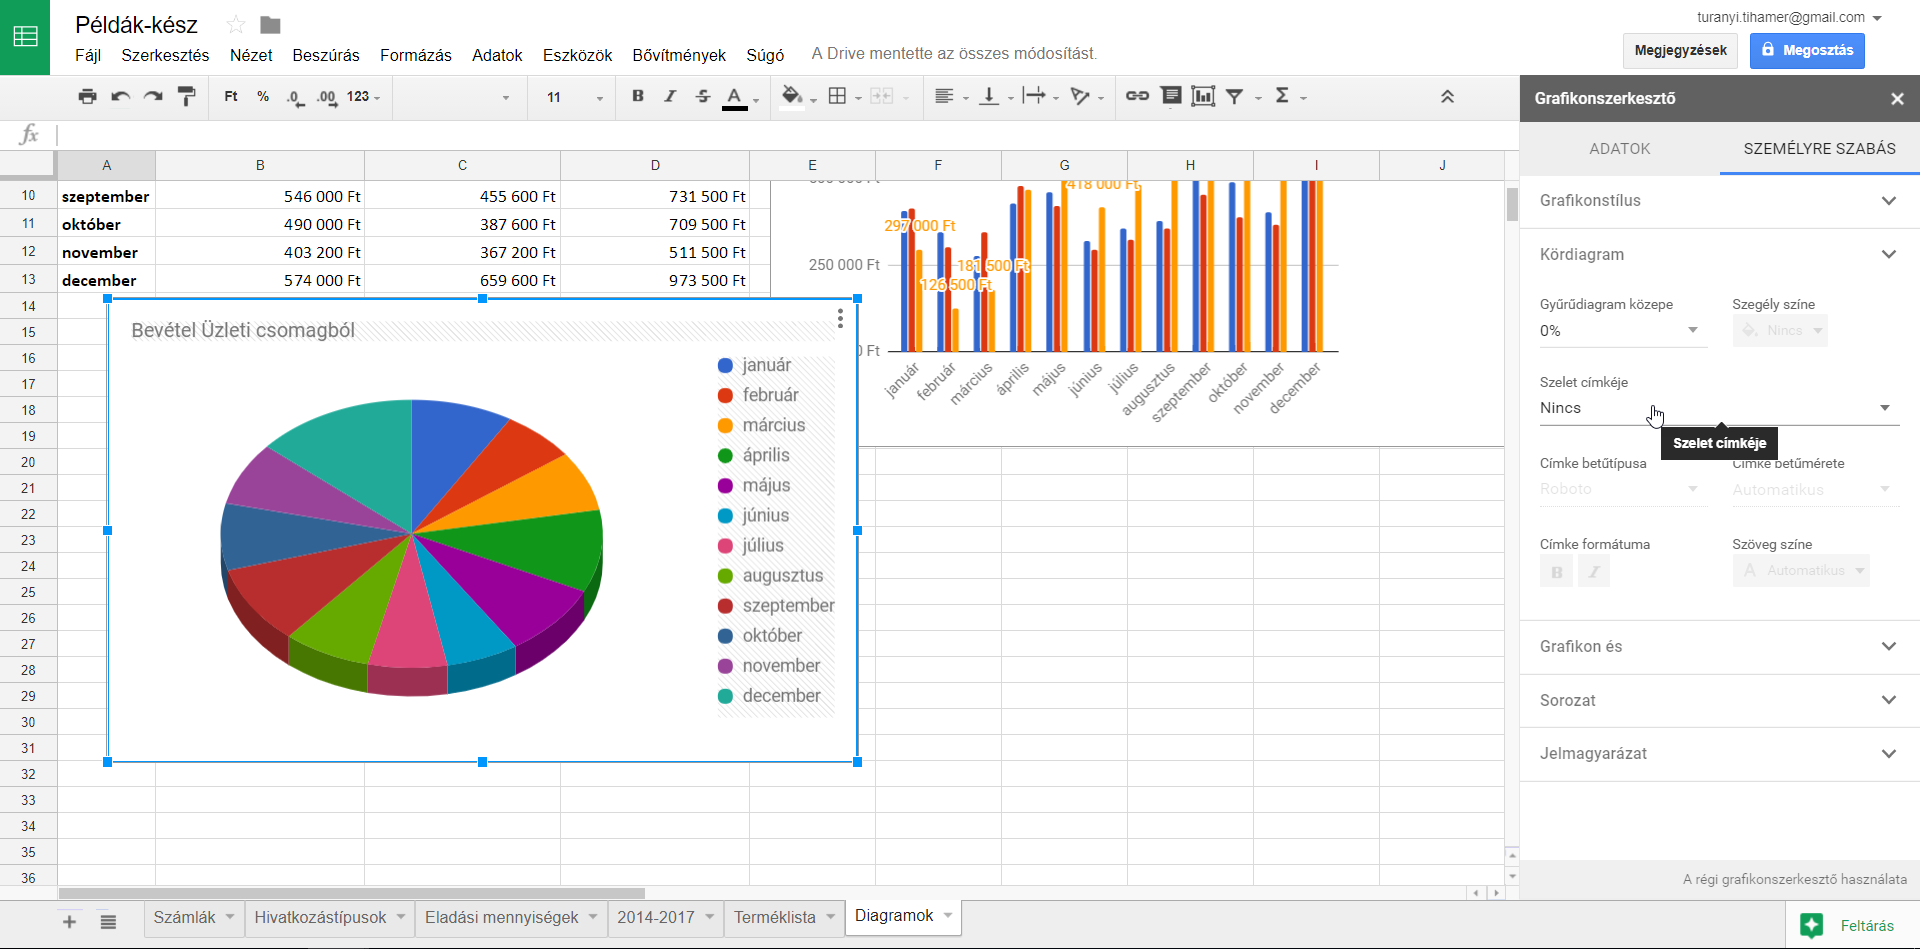Image resolution: width=1920 pixels, height=949 pixels.
Task: Click the insert link icon
Action: [x=1137, y=96]
